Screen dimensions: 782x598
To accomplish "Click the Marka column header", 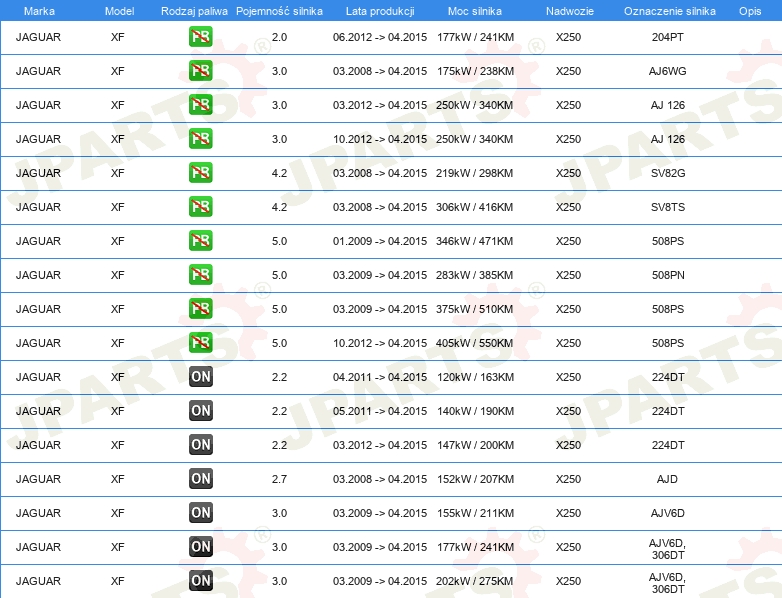I will pos(39,11).
